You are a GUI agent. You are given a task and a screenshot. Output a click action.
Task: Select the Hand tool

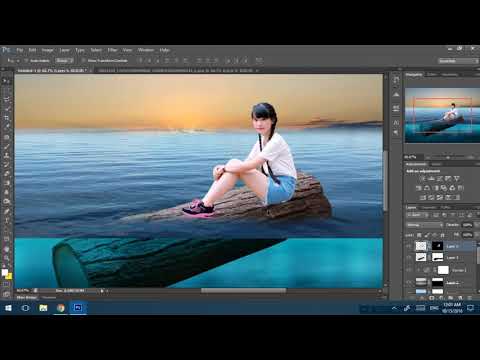click(x=6, y=249)
